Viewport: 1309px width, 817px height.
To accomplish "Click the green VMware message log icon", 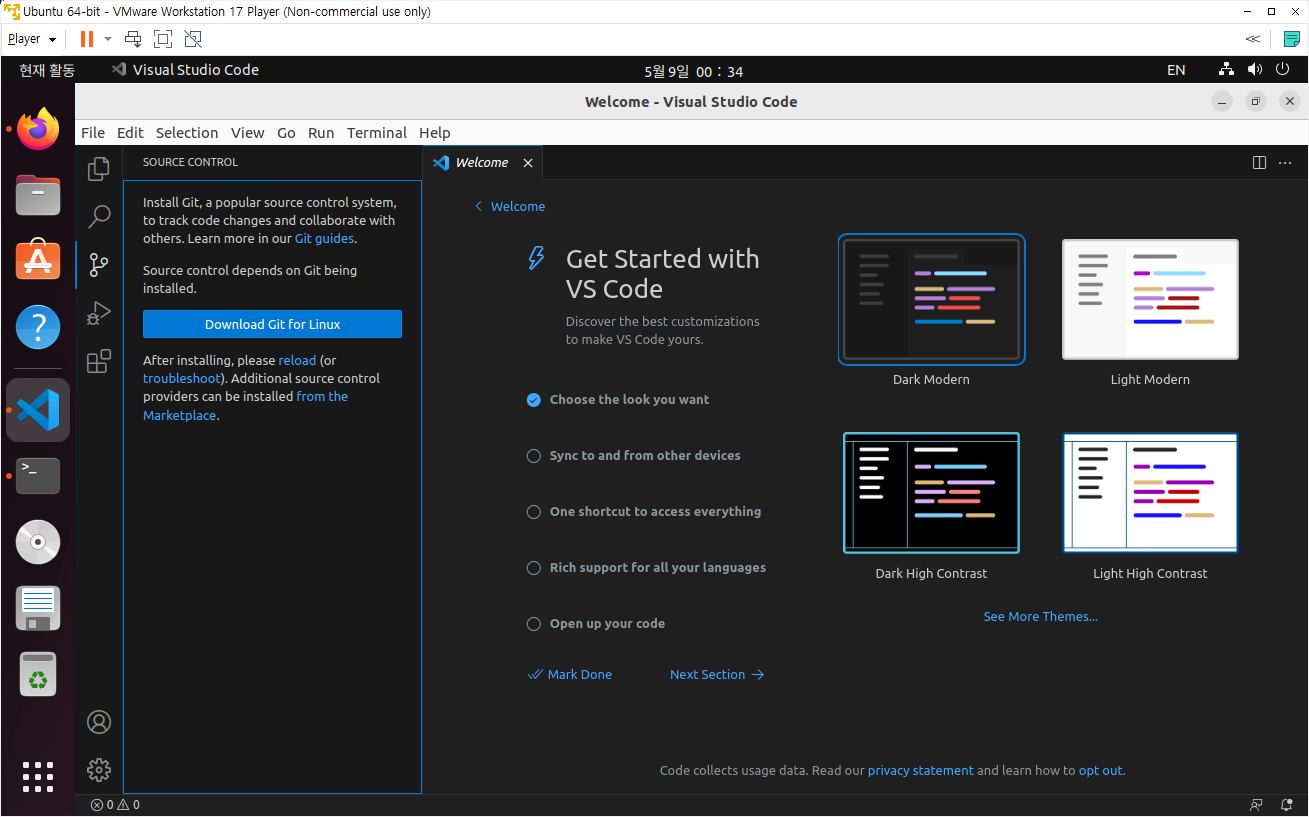I will [1292, 39].
